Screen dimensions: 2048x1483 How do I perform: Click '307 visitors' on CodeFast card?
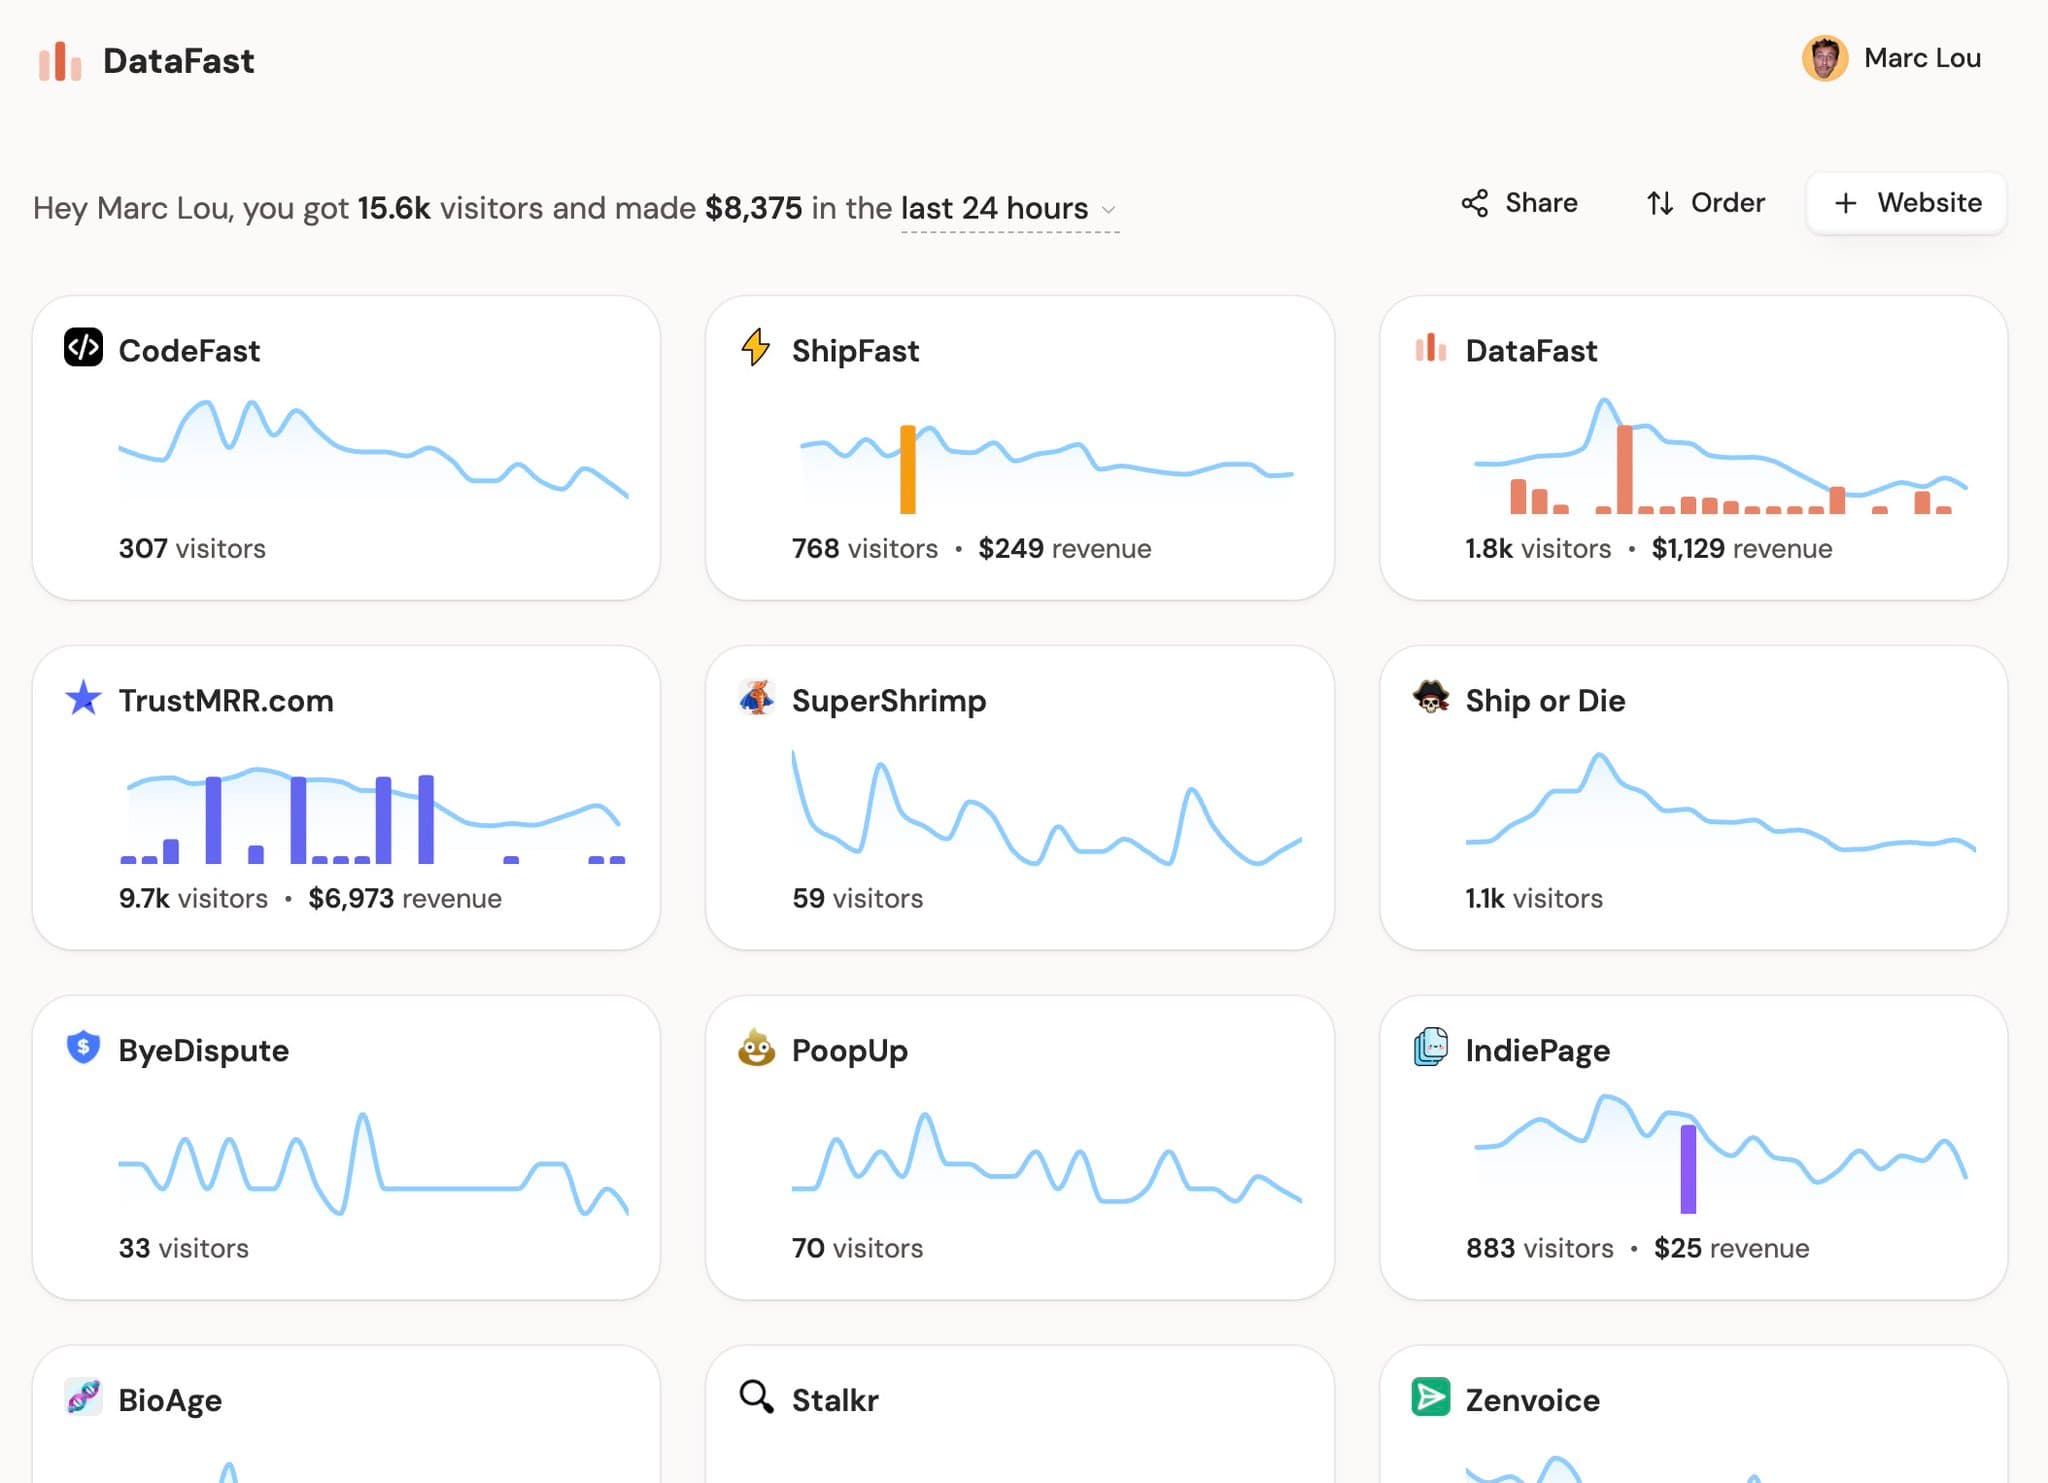click(x=192, y=548)
